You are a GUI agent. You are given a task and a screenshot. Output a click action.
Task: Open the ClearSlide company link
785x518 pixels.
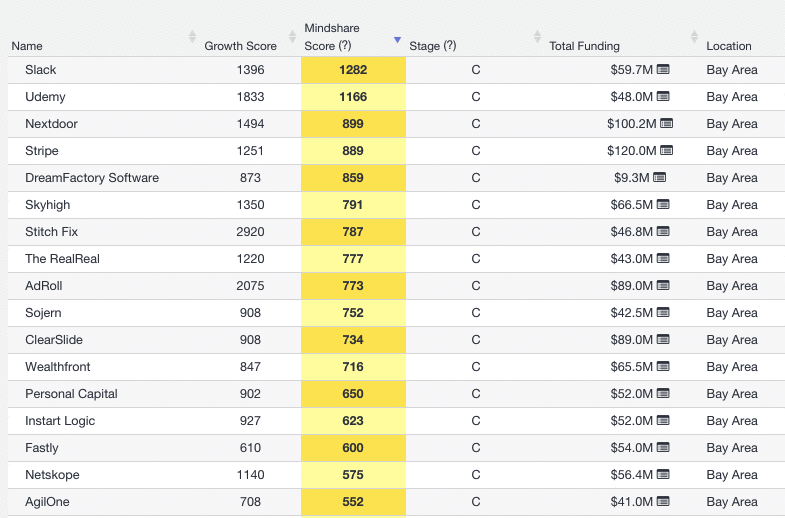(54, 340)
